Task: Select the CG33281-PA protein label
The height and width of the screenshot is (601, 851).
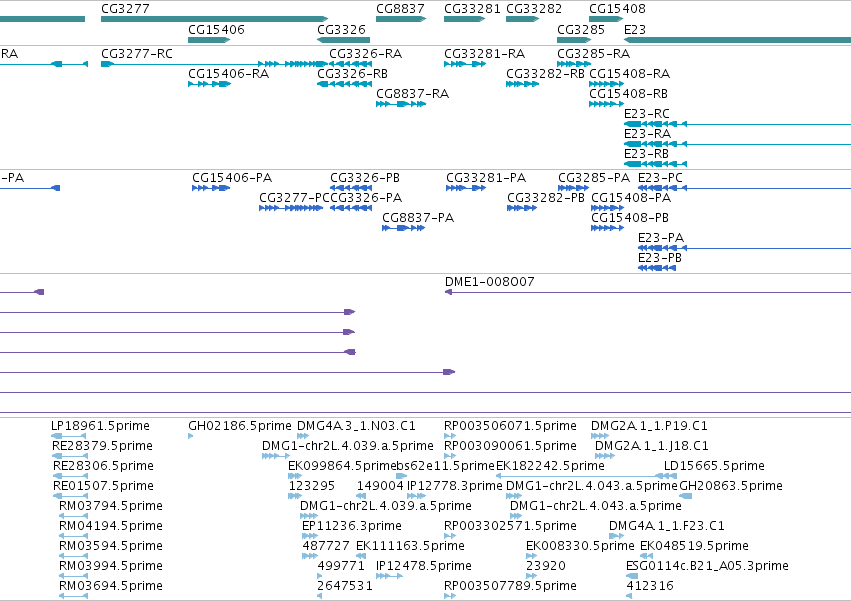Action: click(486, 178)
